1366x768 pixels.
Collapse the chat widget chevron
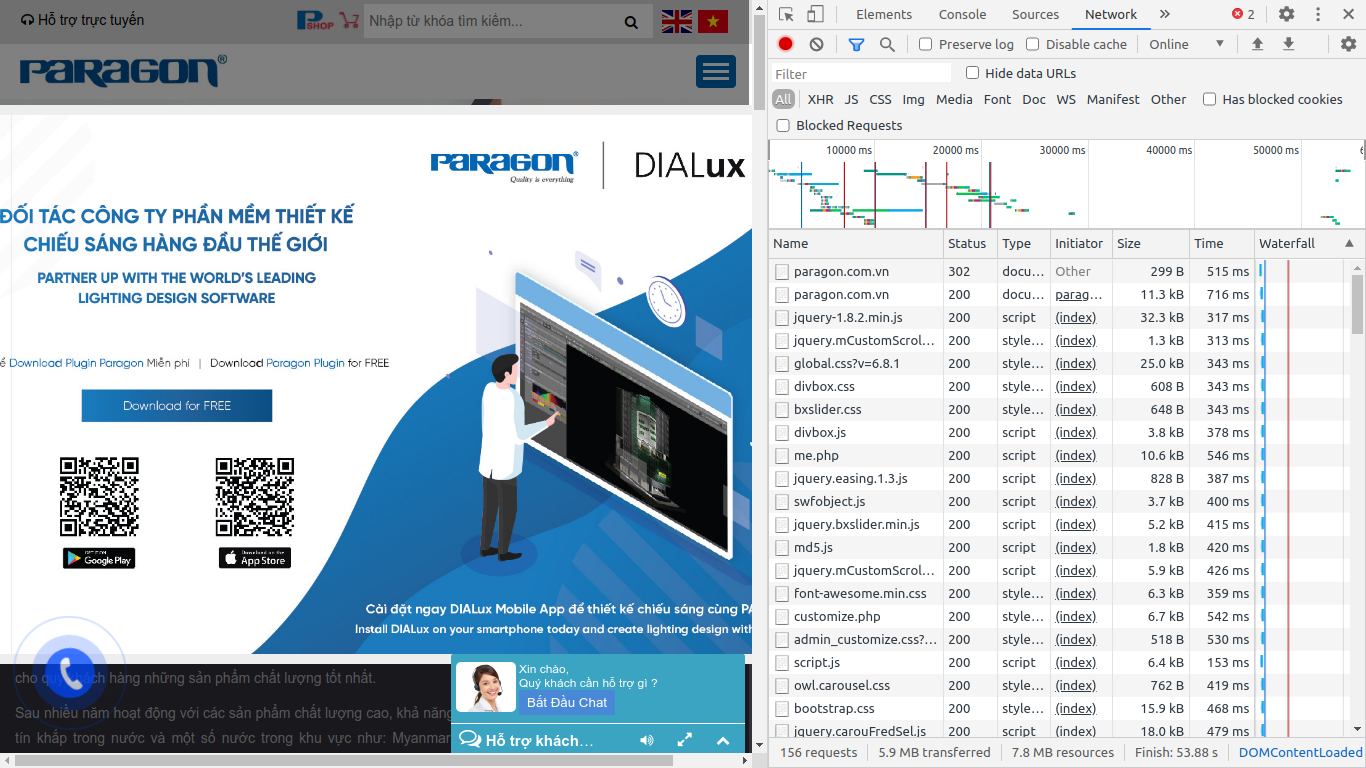723,741
